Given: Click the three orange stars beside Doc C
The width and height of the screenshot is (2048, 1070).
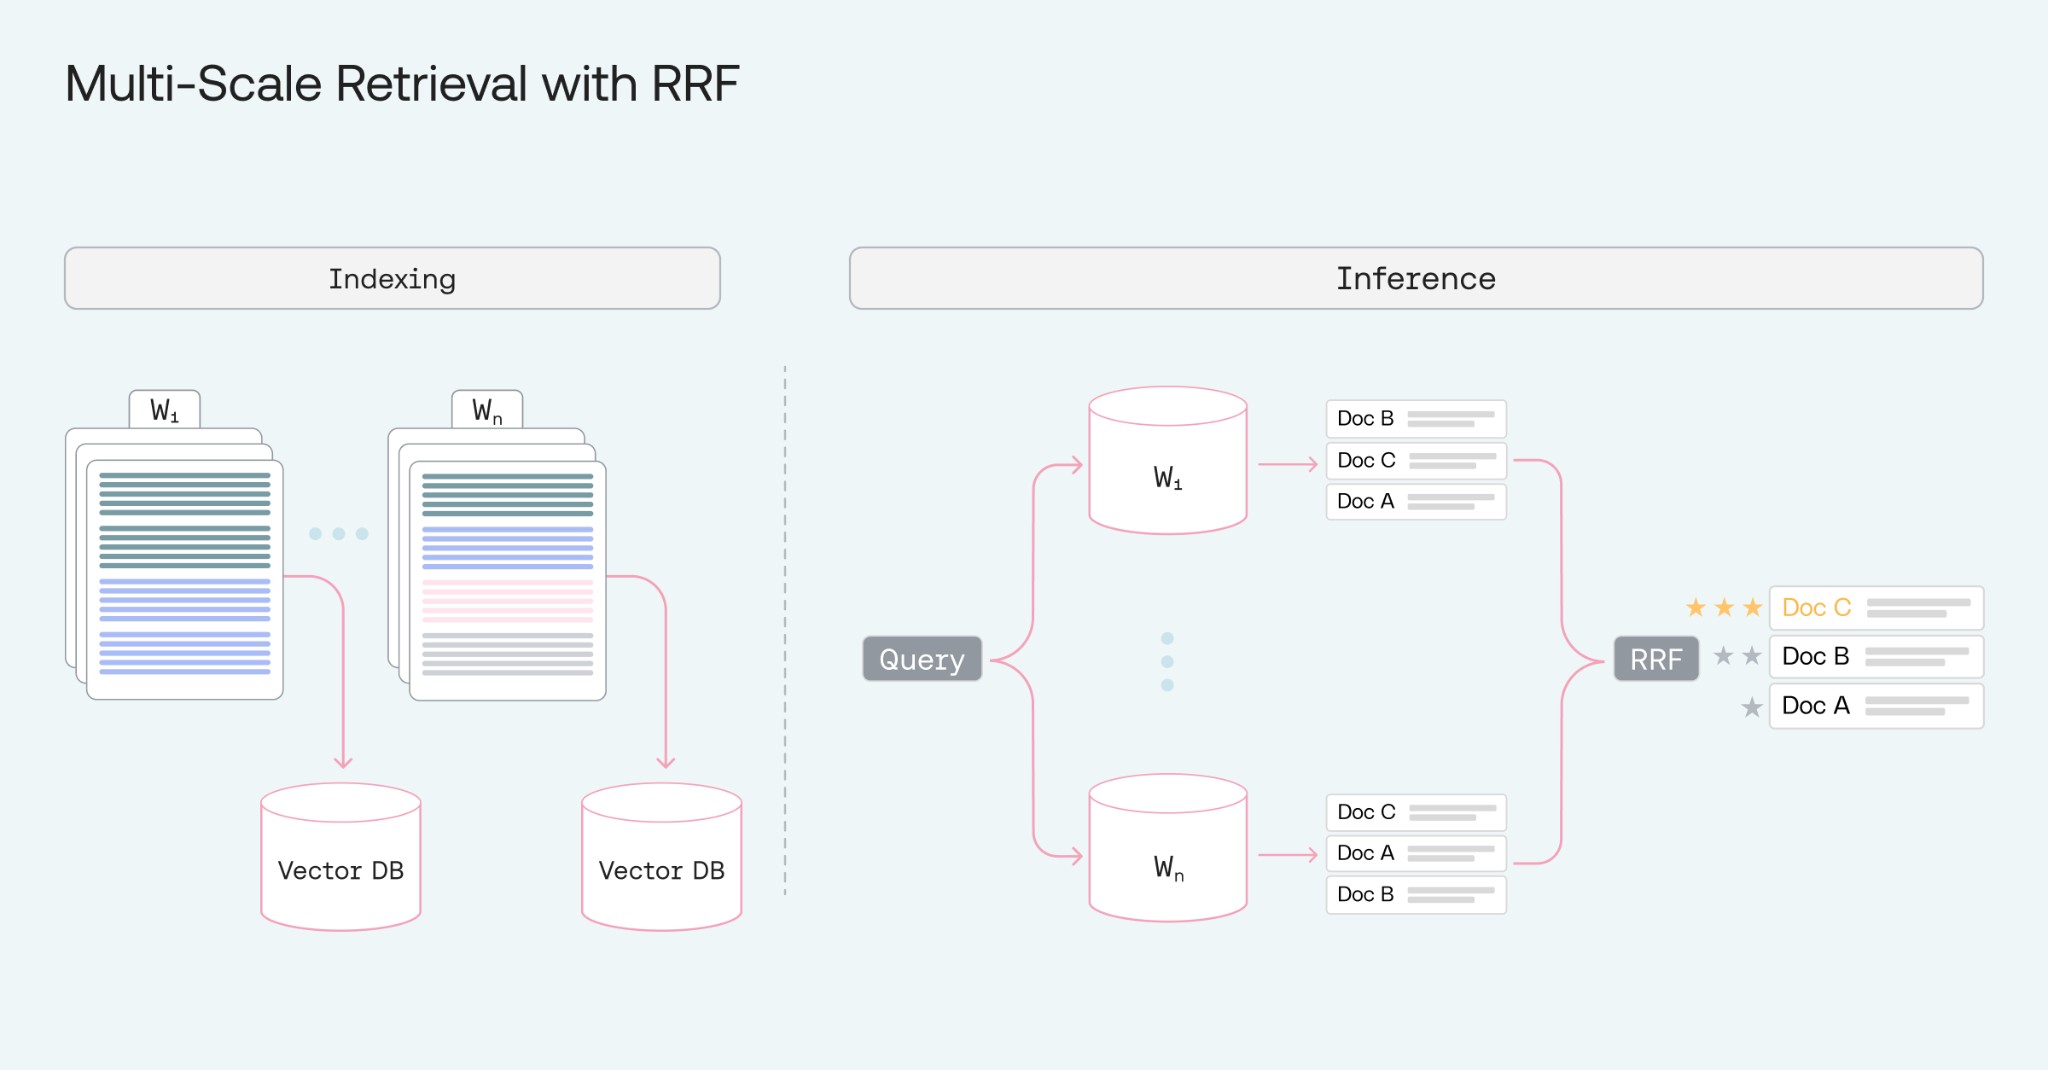Looking at the screenshot, I should (x=1724, y=607).
